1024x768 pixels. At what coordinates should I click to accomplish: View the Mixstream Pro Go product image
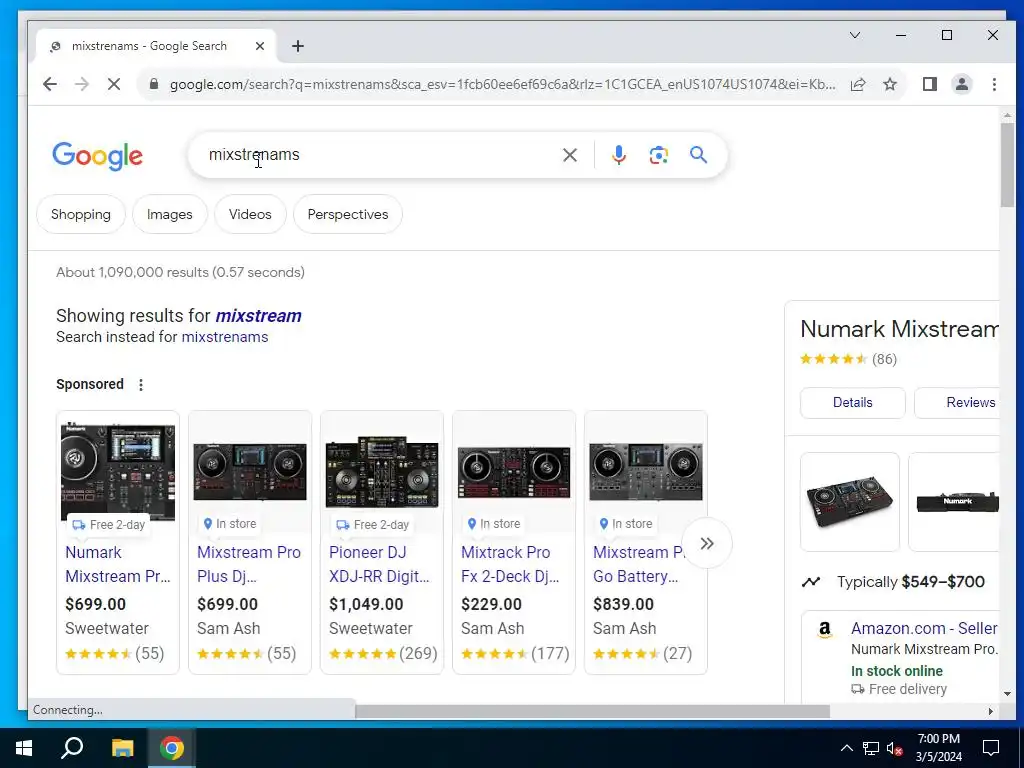(646, 472)
